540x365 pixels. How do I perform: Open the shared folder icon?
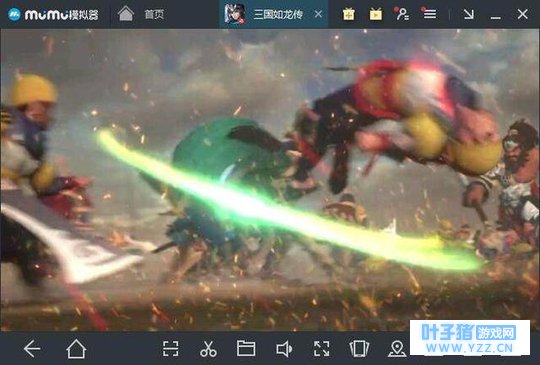[246, 348]
